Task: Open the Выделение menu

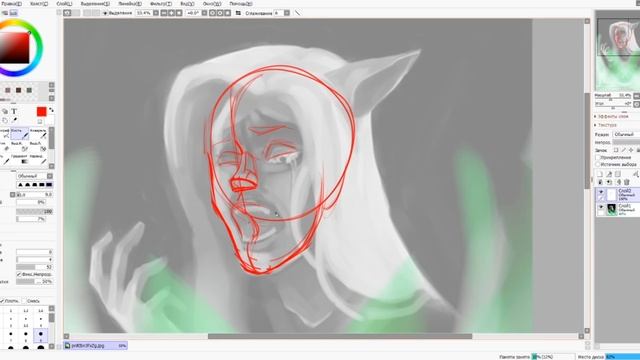Action: coord(95,3)
